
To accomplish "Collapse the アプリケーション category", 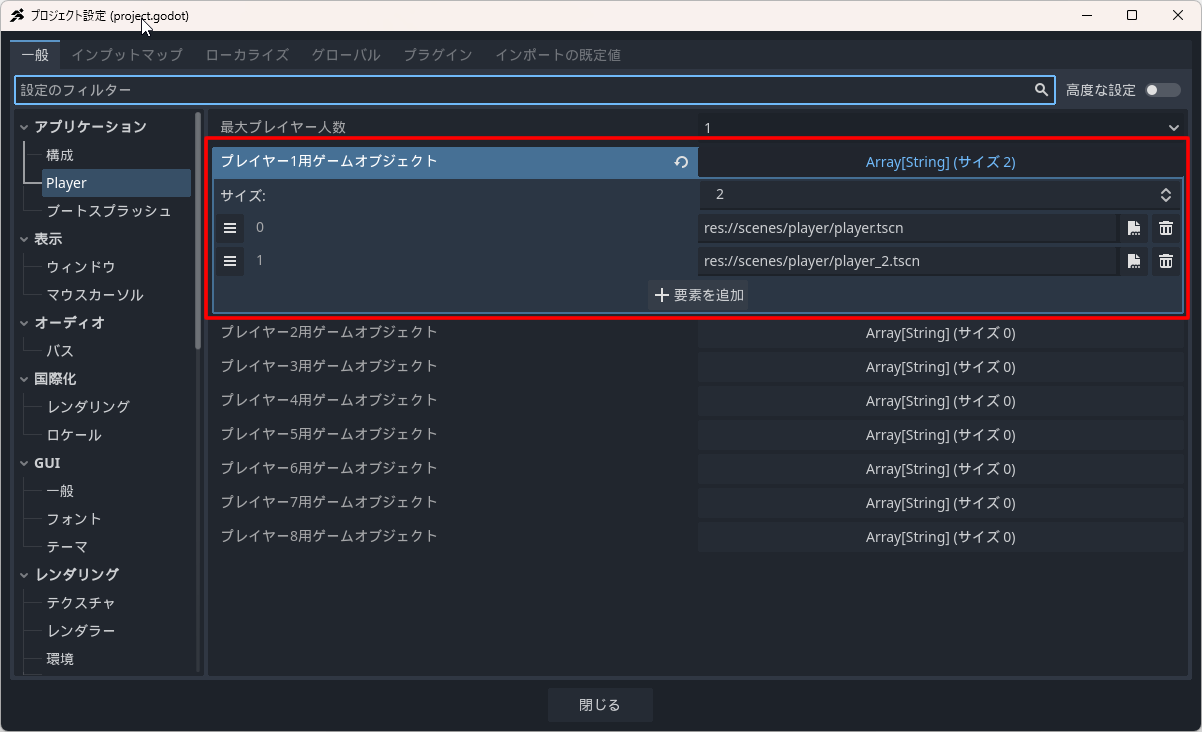I will pos(25,127).
